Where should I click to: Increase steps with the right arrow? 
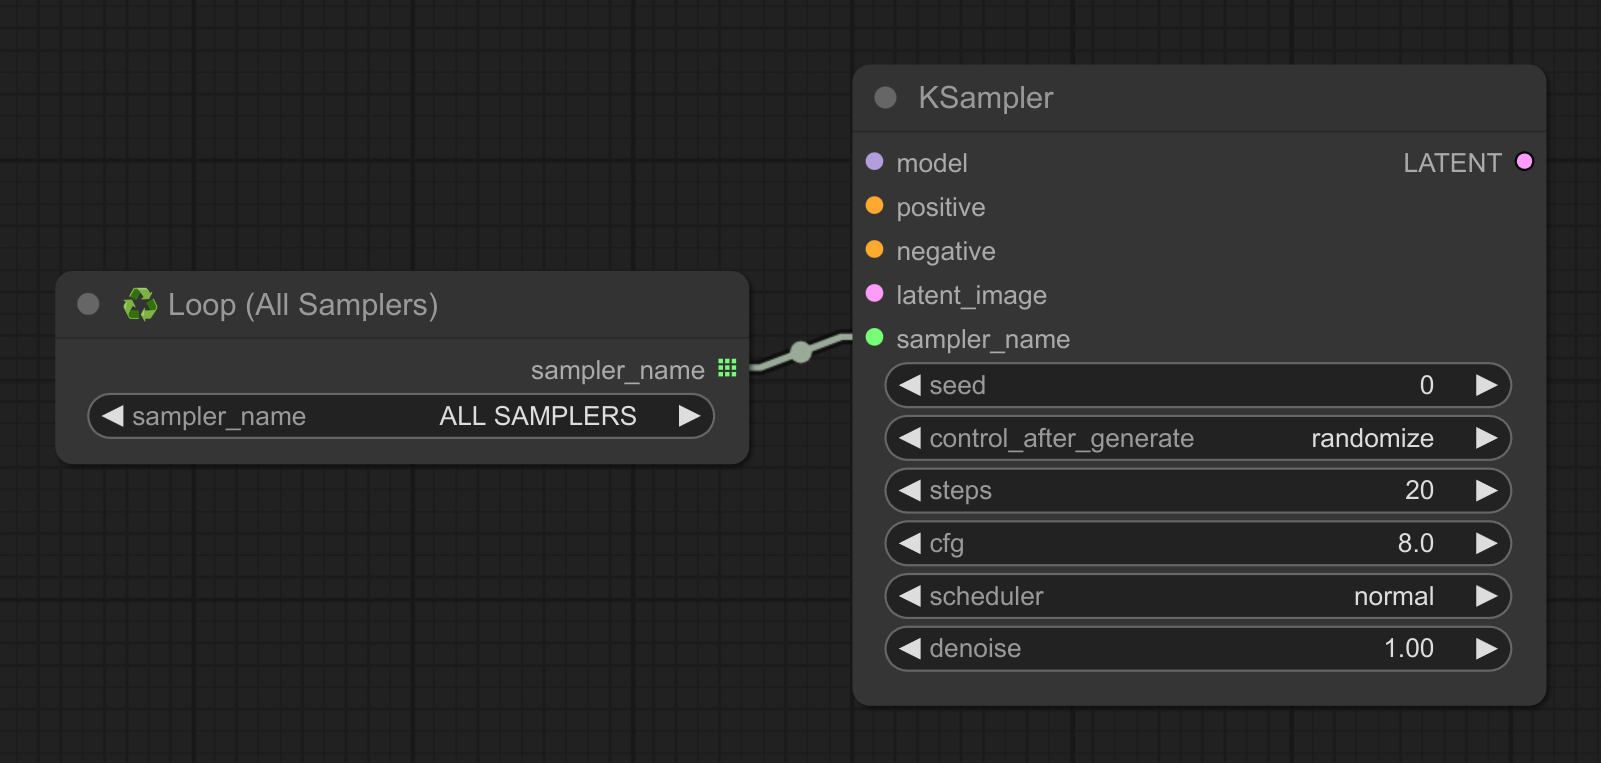click(1486, 490)
